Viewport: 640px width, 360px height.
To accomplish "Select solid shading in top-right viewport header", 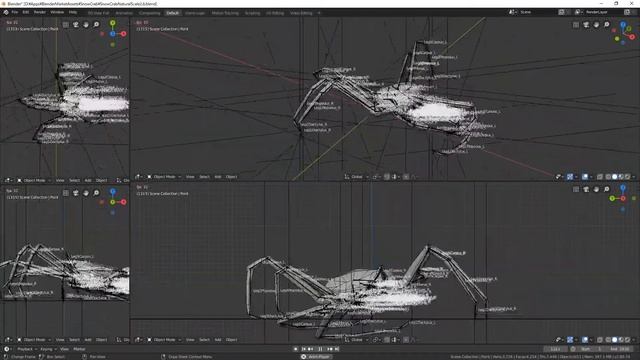I will point(614,177).
